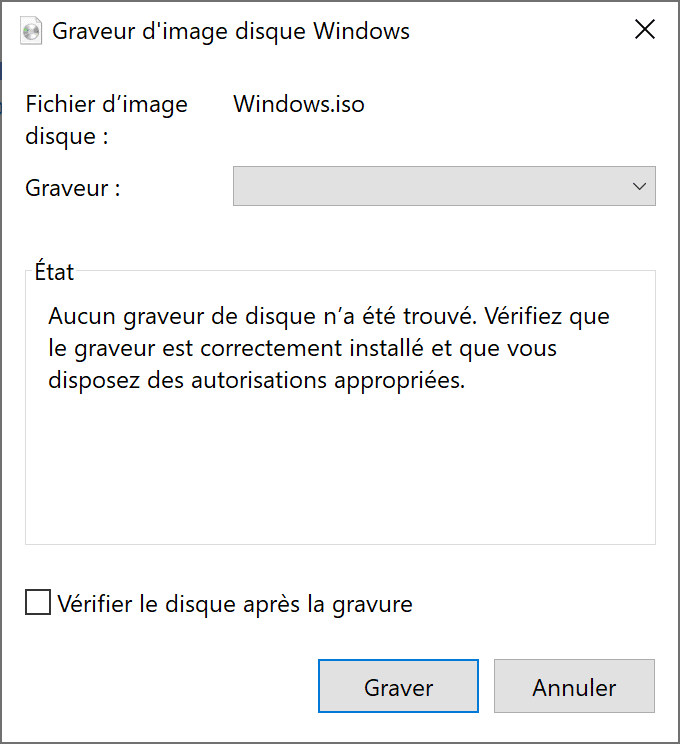This screenshot has height=744, width=680.
Task: Click the blank area left of the Graver button
Action: coord(170,687)
